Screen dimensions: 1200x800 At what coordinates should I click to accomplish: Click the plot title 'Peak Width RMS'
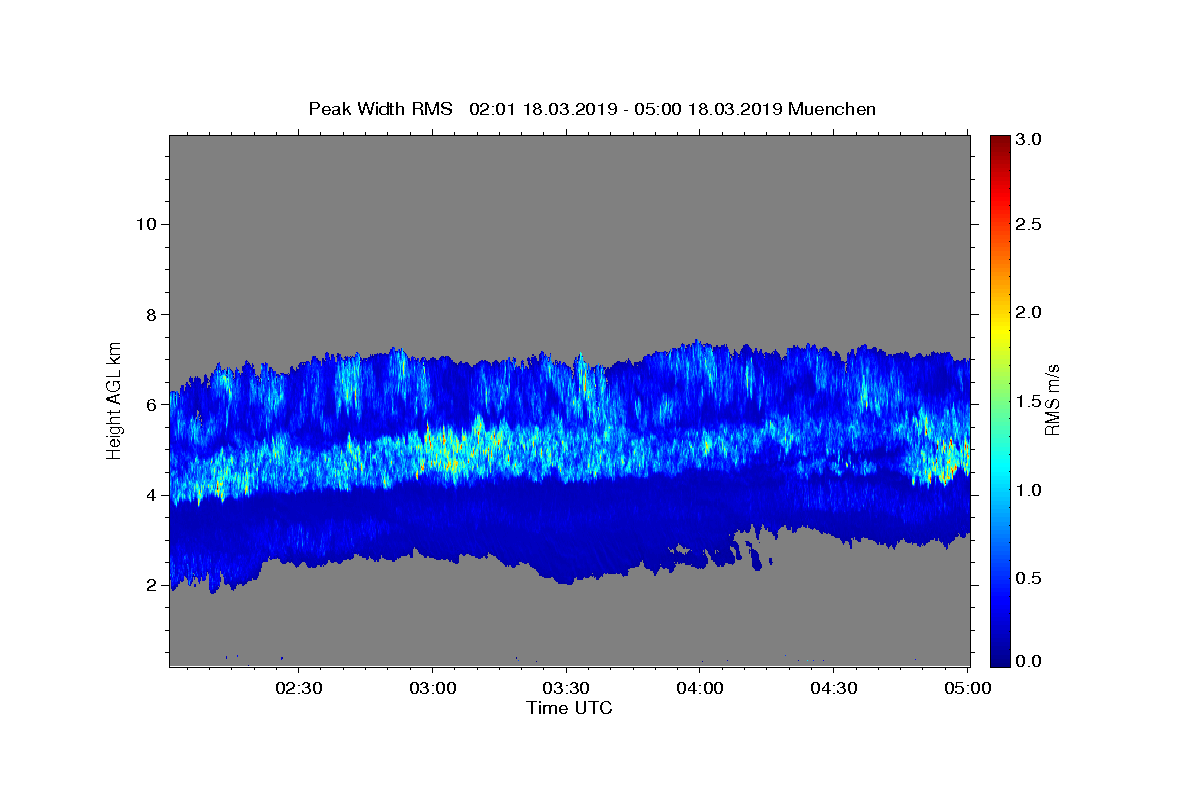[380, 109]
